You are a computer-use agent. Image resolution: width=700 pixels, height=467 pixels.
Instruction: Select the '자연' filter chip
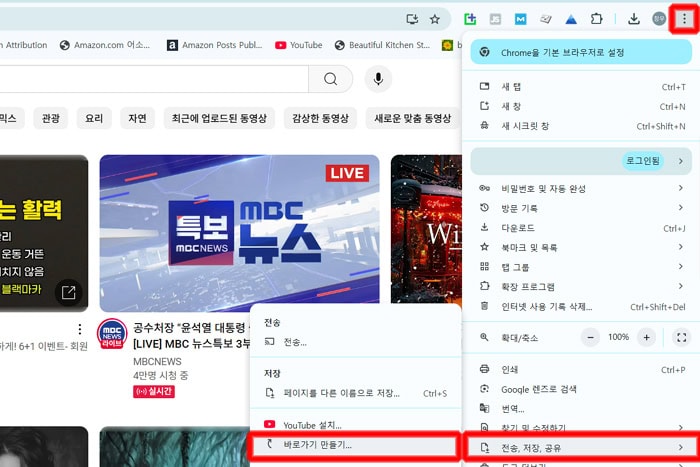(137, 118)
